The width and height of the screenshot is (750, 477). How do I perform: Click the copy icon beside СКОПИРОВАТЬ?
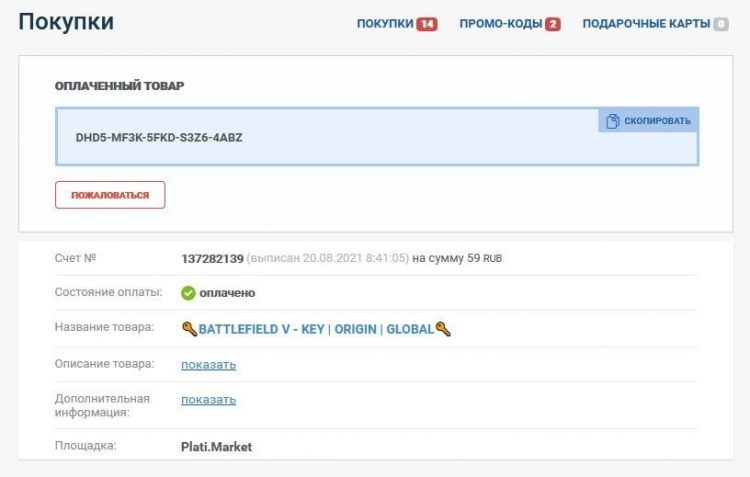[612, 121]
